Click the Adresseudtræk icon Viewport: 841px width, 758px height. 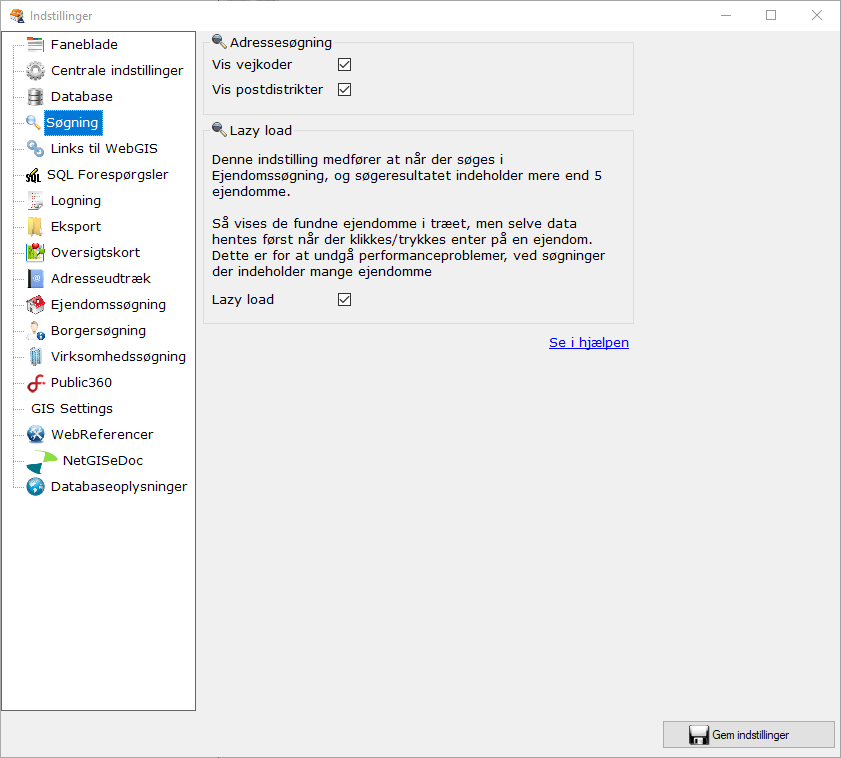(x=33, y=278)
